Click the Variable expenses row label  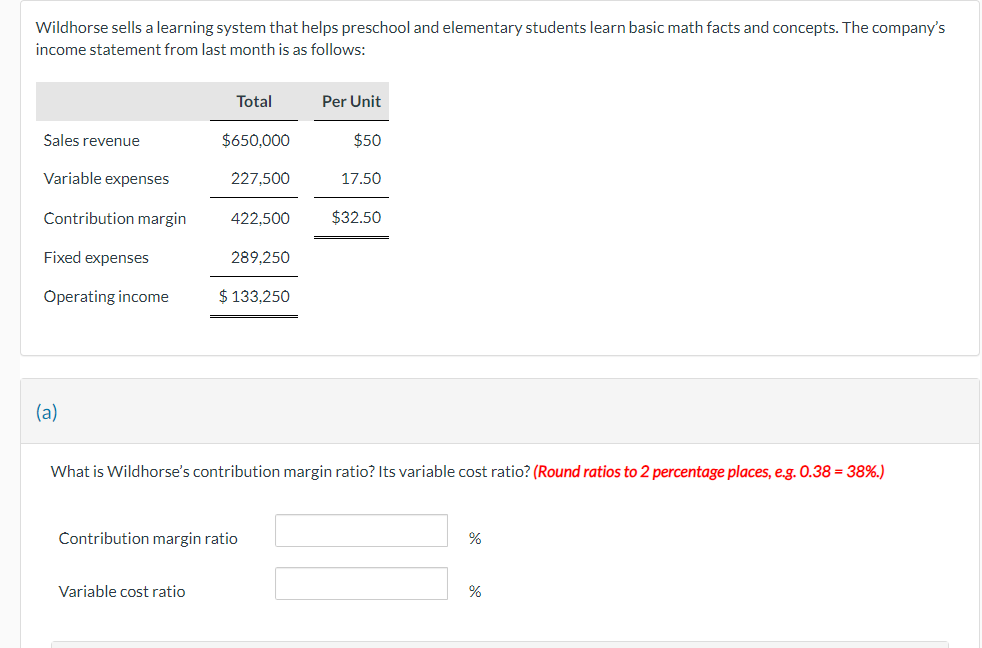(x=106, y=178)
